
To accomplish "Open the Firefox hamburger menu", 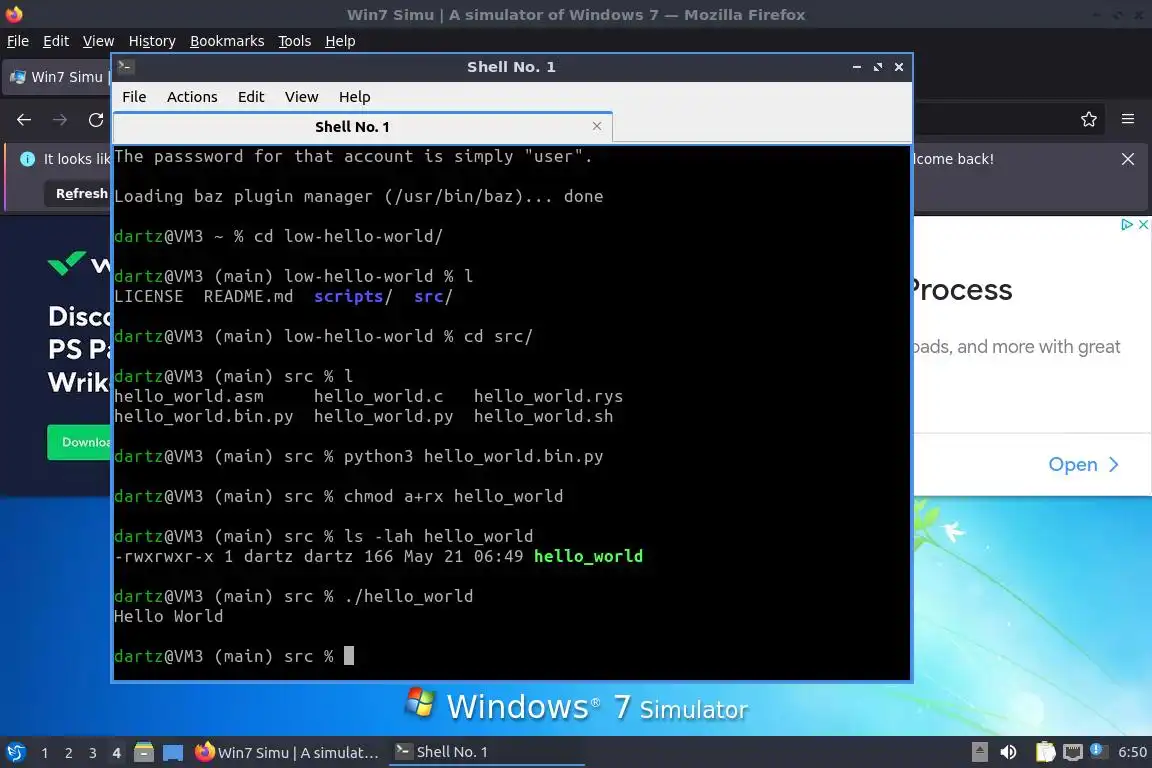I will [1128, 119].
